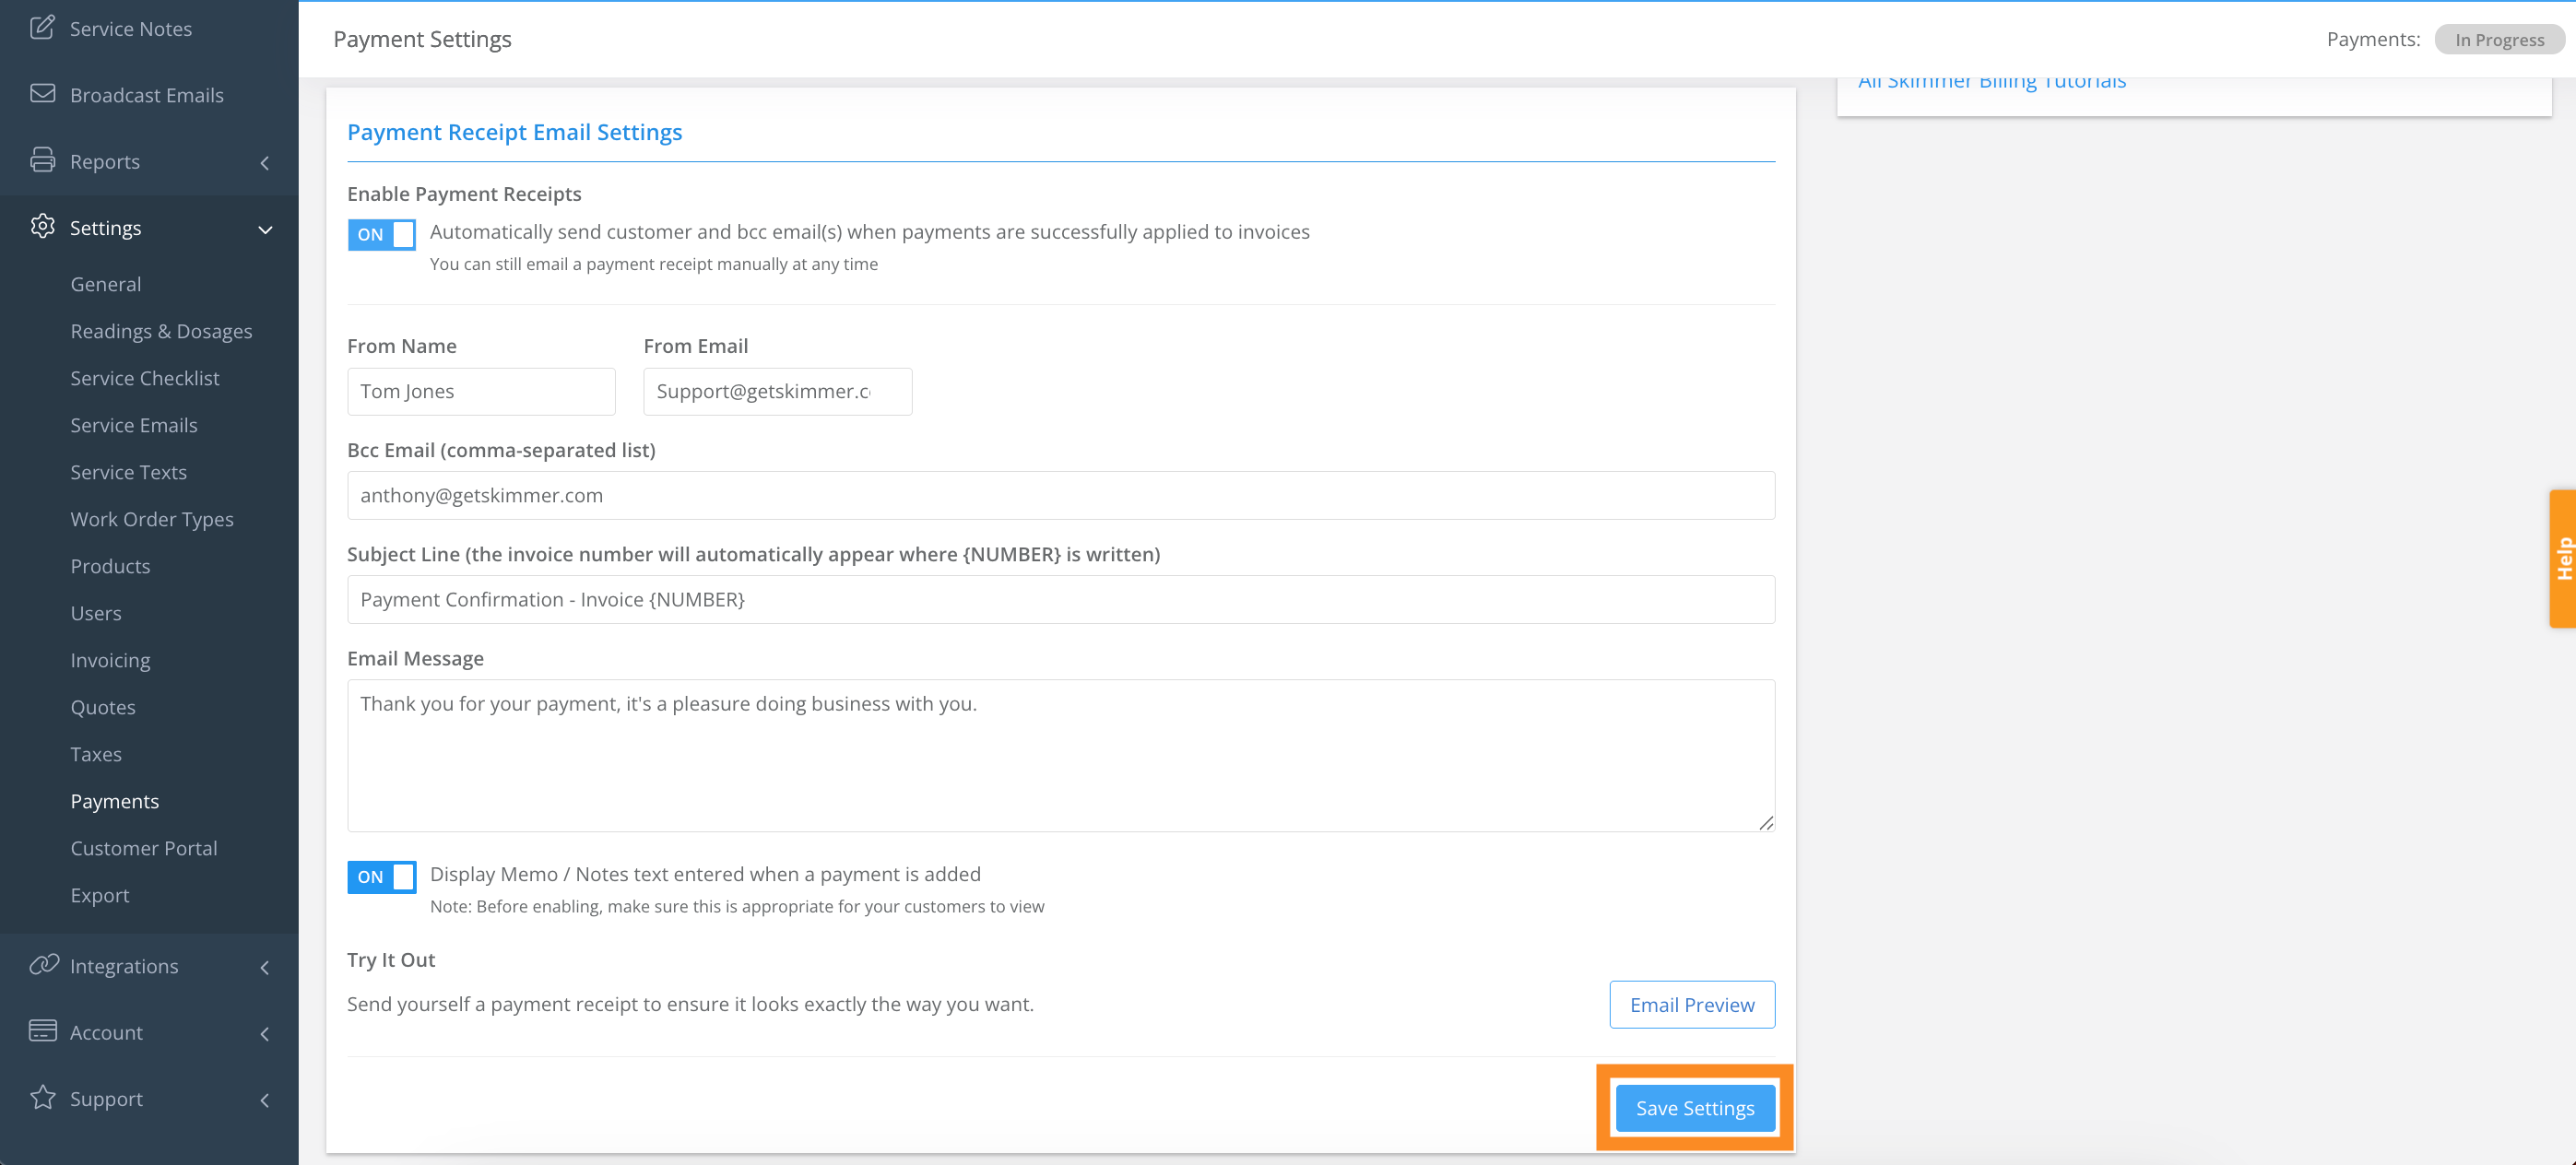The height and width of the screenshot is (1165, 2576).
Task: Toggle Enable Payment Receipts switch
Action: [382, 234]
